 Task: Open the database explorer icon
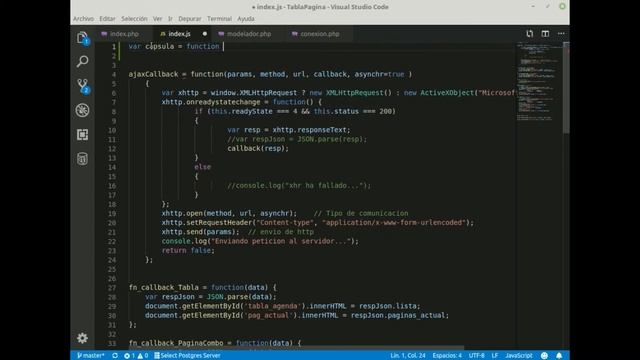82,159
